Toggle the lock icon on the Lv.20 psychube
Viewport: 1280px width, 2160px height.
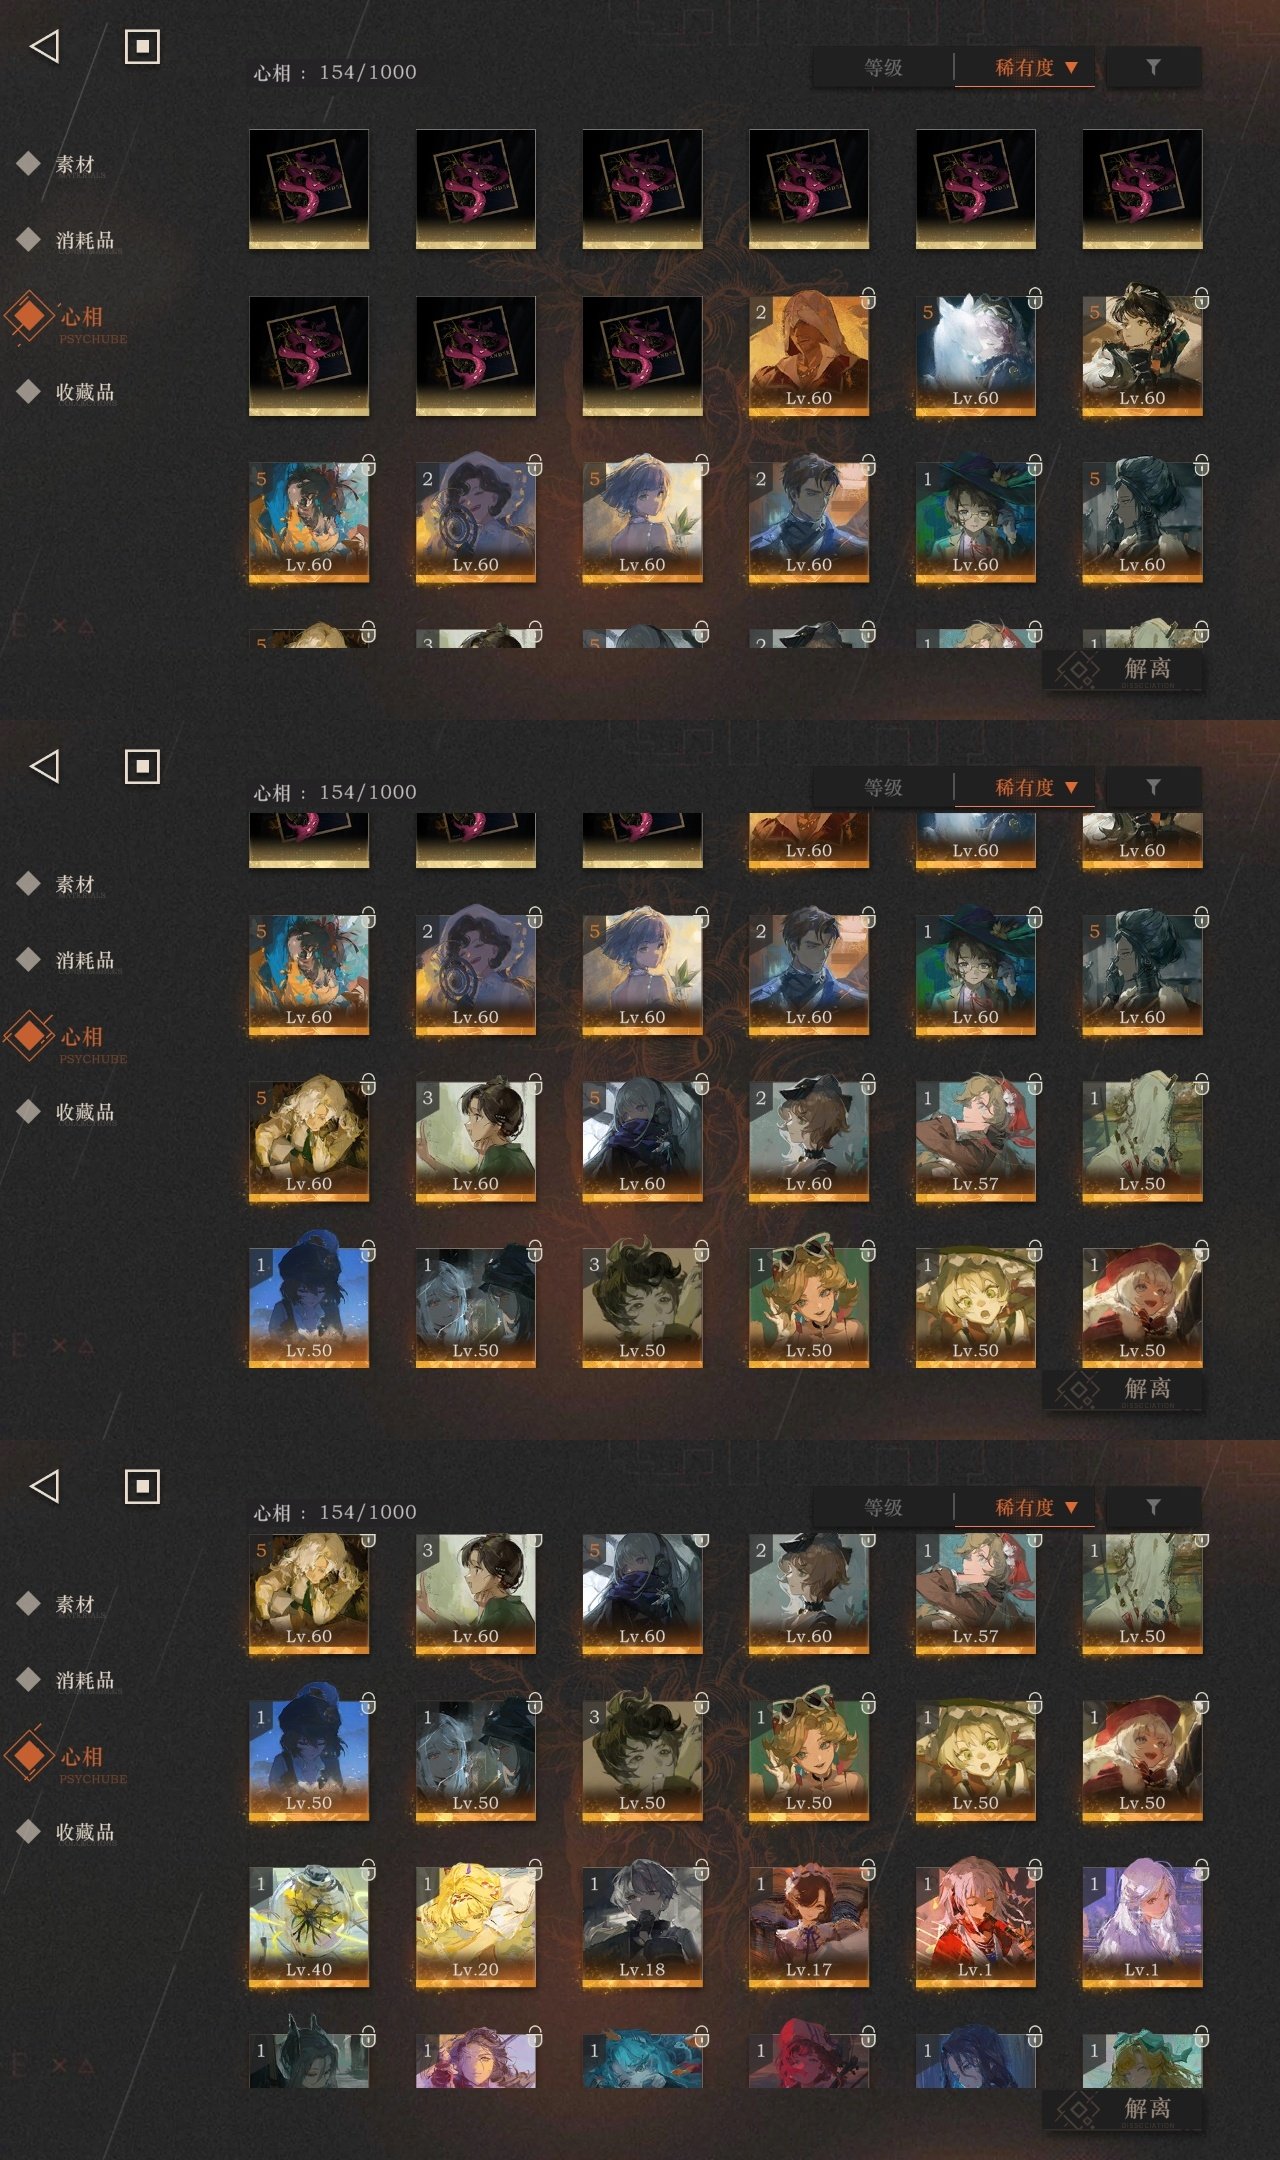pos(535,1869)
